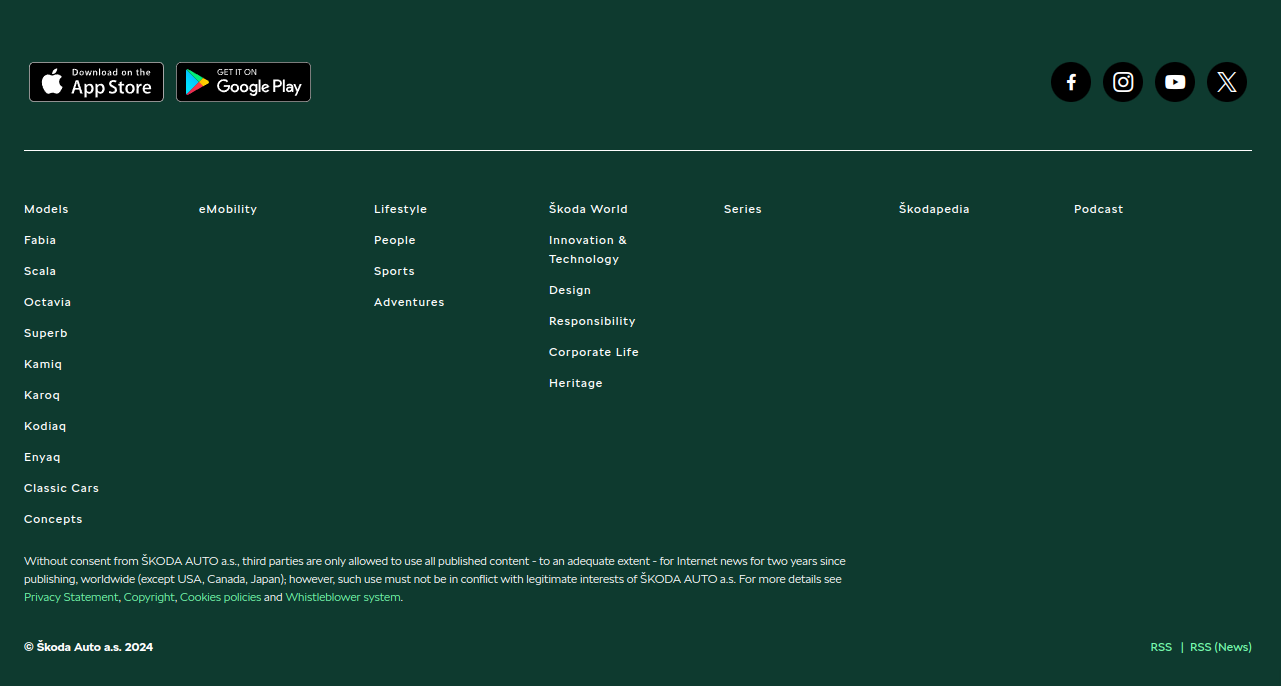Go to Innovation & Technology

click(x=588, y=249)
